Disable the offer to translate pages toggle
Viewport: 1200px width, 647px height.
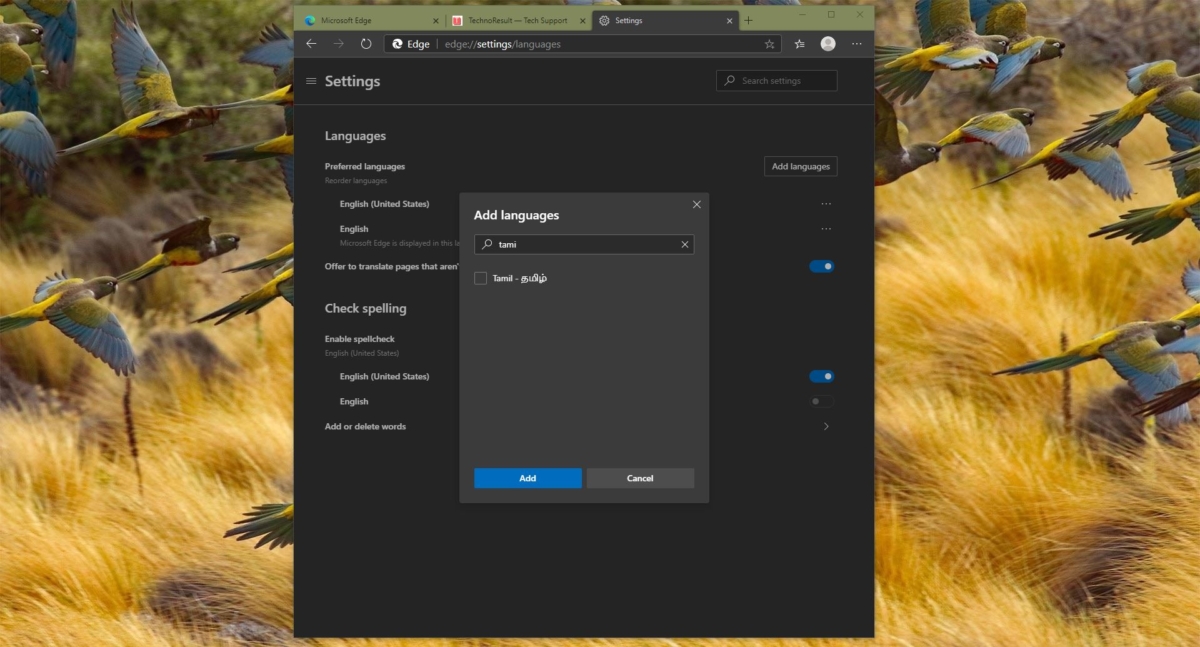(x=821, y=266)
